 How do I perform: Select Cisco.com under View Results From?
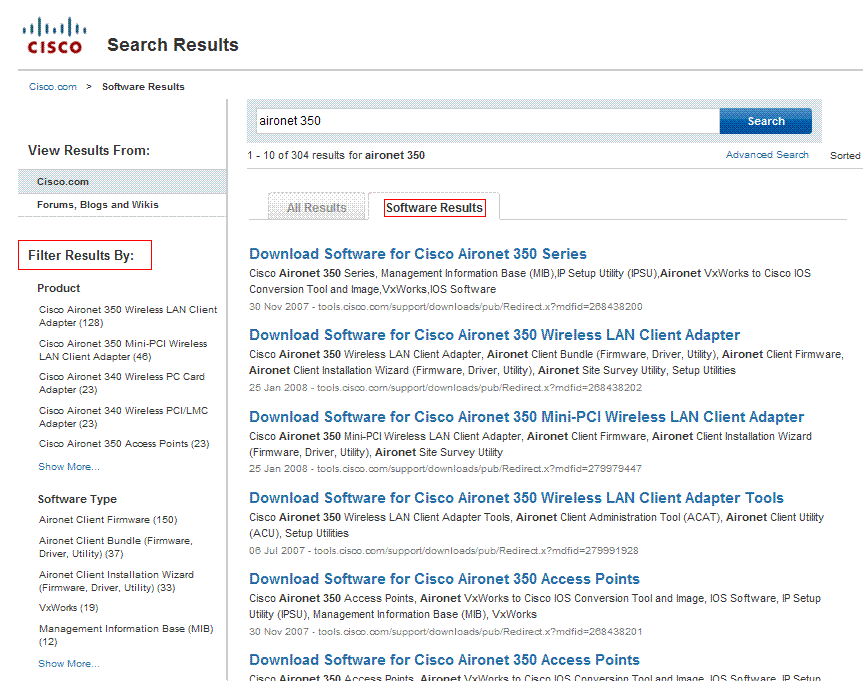pyautogui.click(x=122, y=182)
